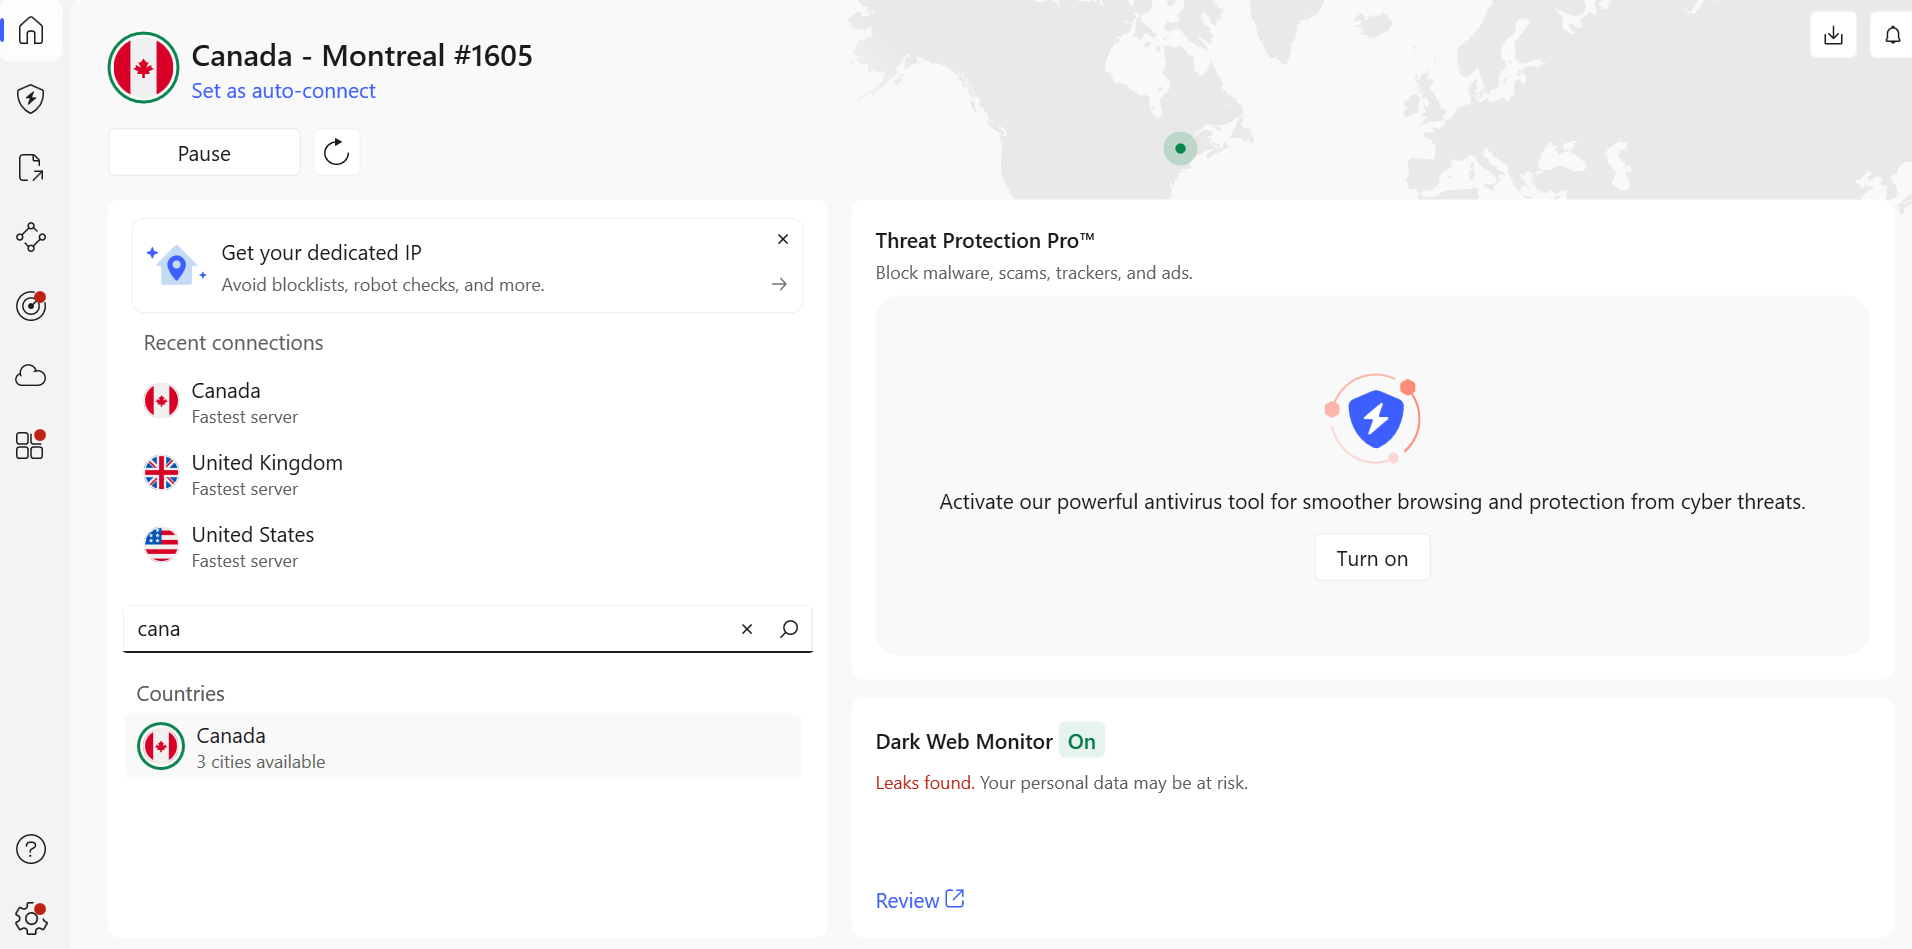Click the reconnect refresh icon
Screen dimensions: 1912x949
[337, 152]
